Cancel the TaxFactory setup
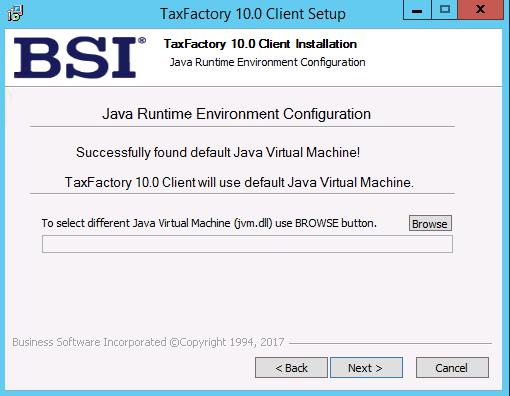Screen dimensions: 510x396 (452, 368)
